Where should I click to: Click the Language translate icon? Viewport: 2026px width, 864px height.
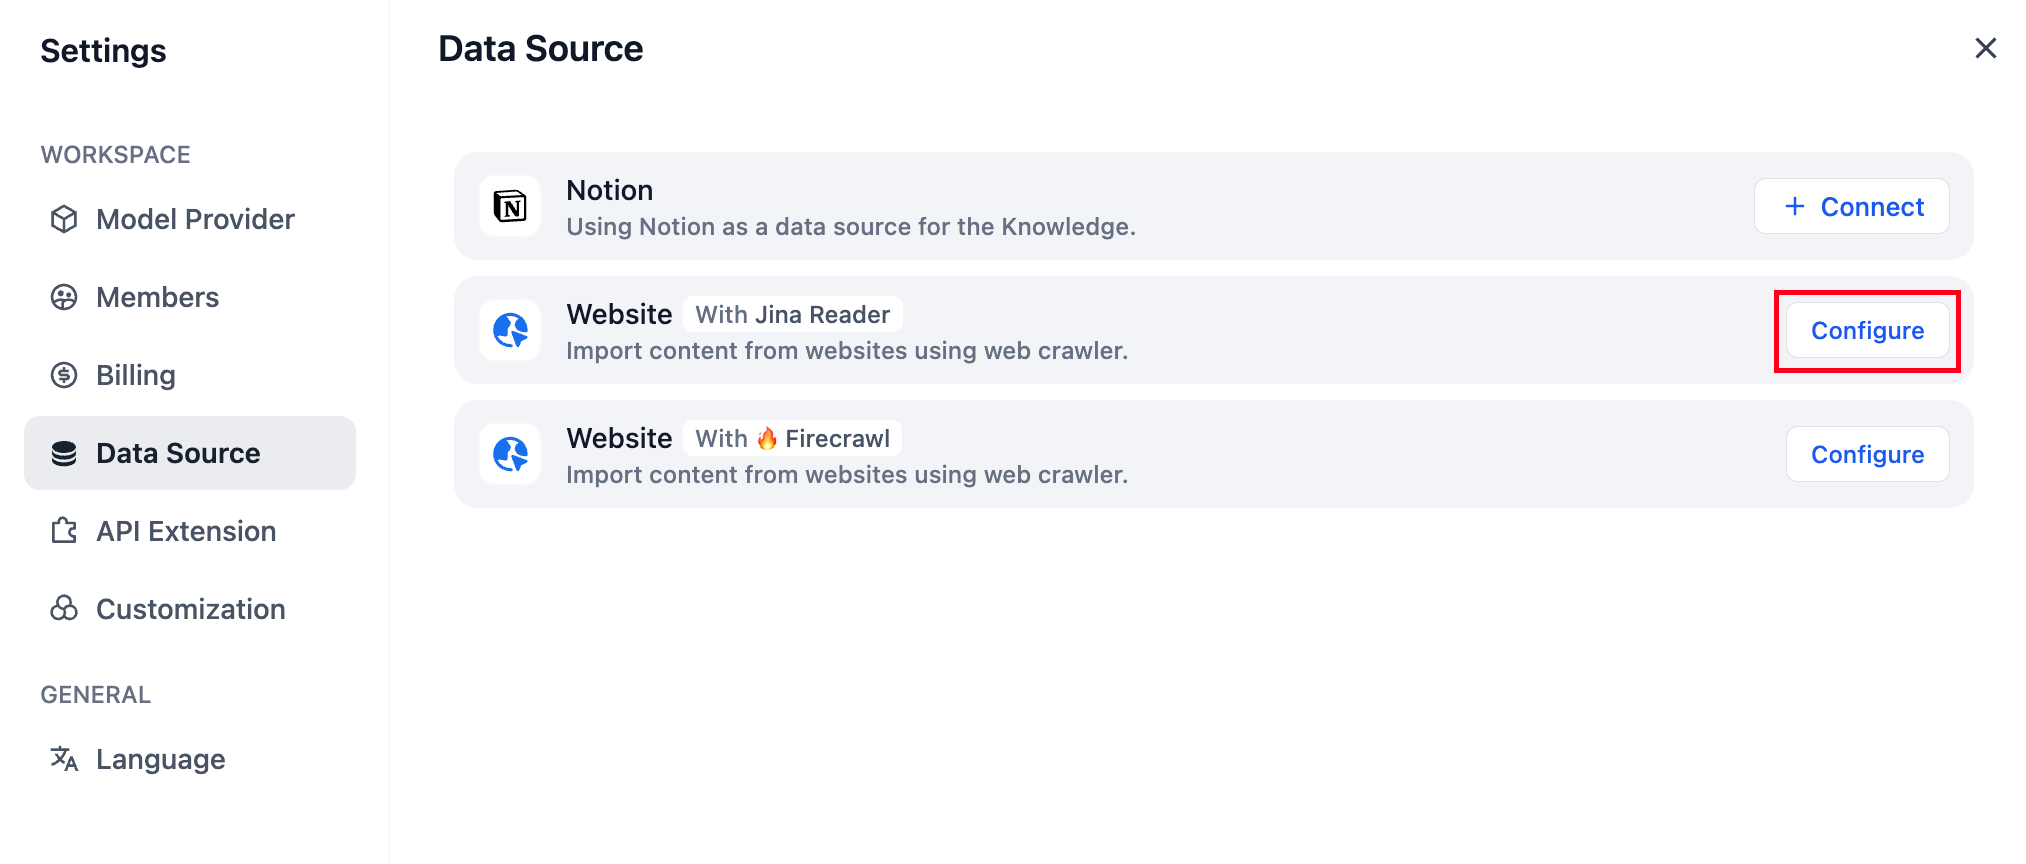(64, 759)
